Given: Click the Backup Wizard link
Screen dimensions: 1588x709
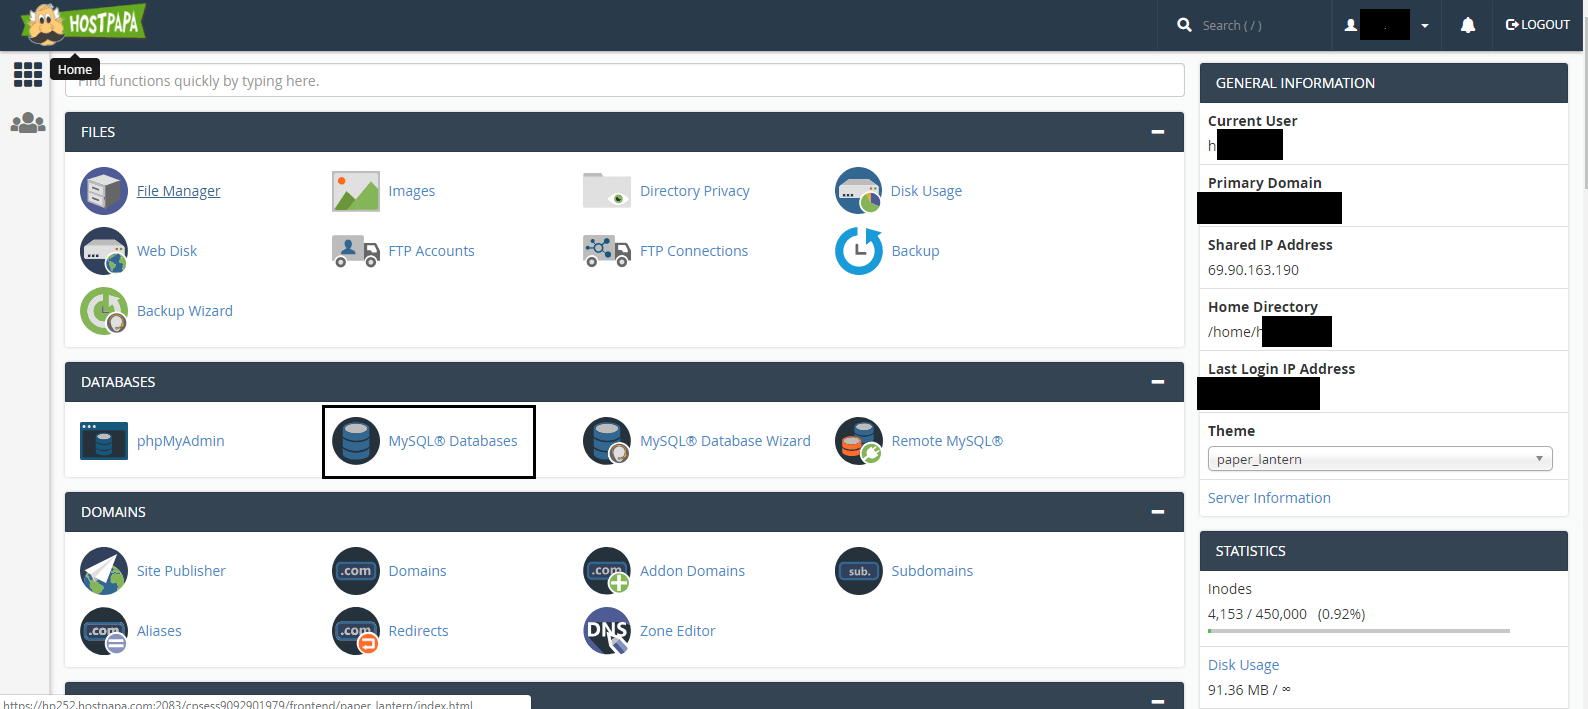Looking at the screenshot, I should pos(185,311).
